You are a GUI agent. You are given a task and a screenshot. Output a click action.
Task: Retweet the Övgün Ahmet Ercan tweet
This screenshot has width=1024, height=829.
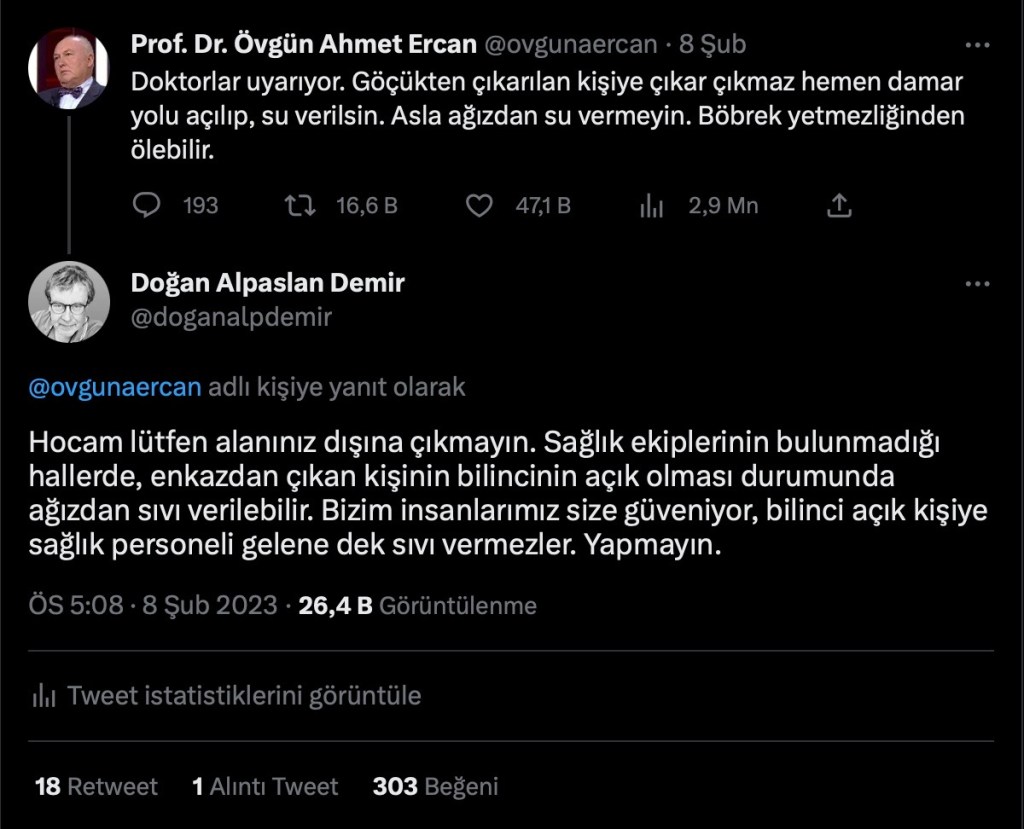coord(299,205)
